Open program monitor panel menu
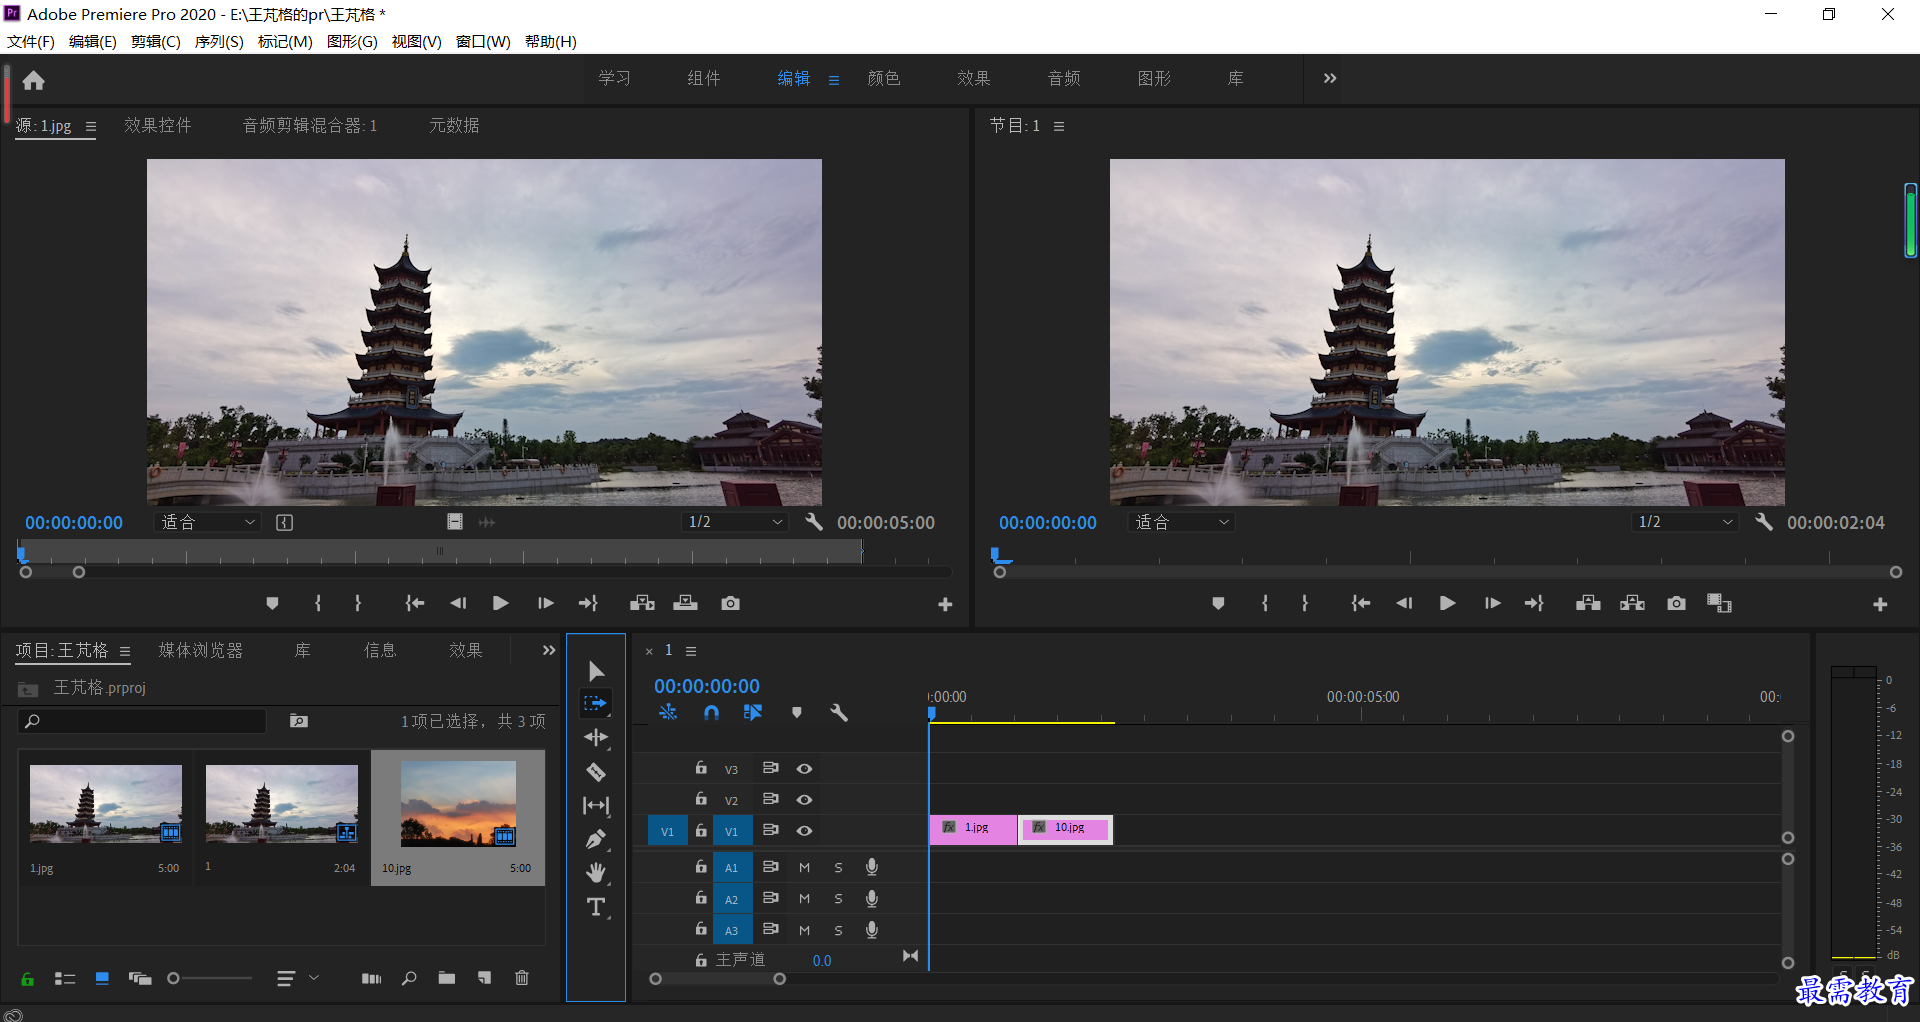1920x1022 pixels. coord(1059,127)
